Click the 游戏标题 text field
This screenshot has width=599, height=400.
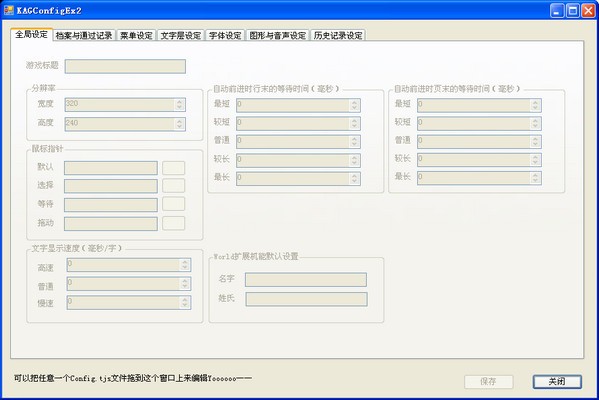click(125, 66)
